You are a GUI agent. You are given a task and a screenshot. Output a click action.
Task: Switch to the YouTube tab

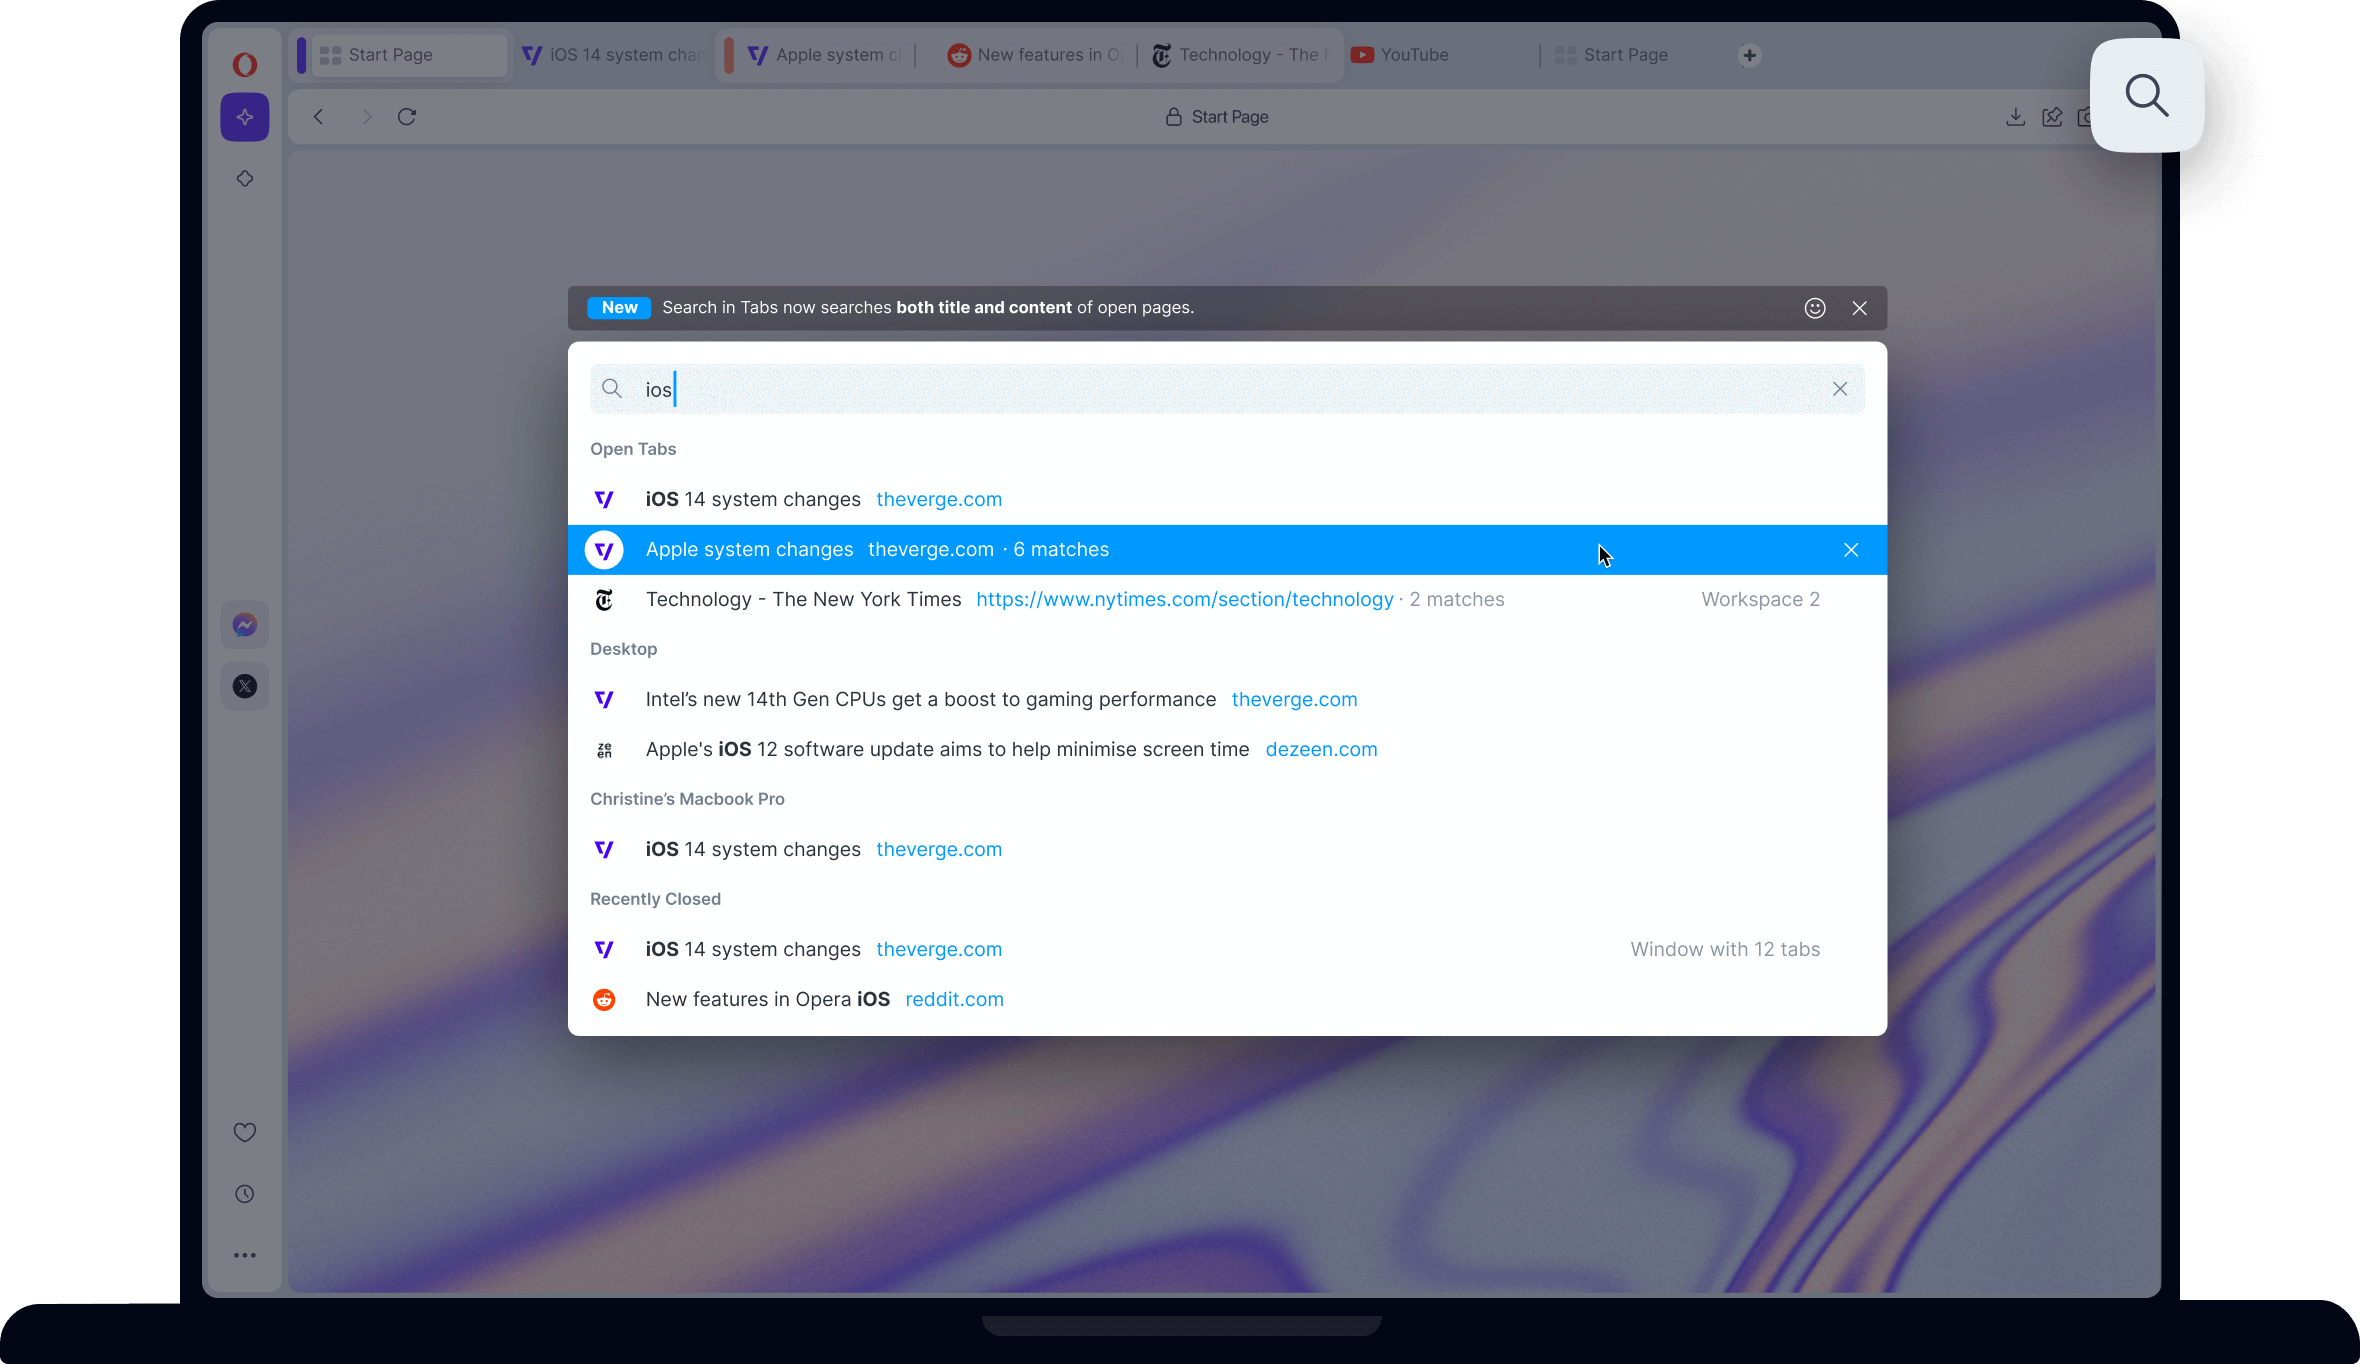click(1414, 54)
